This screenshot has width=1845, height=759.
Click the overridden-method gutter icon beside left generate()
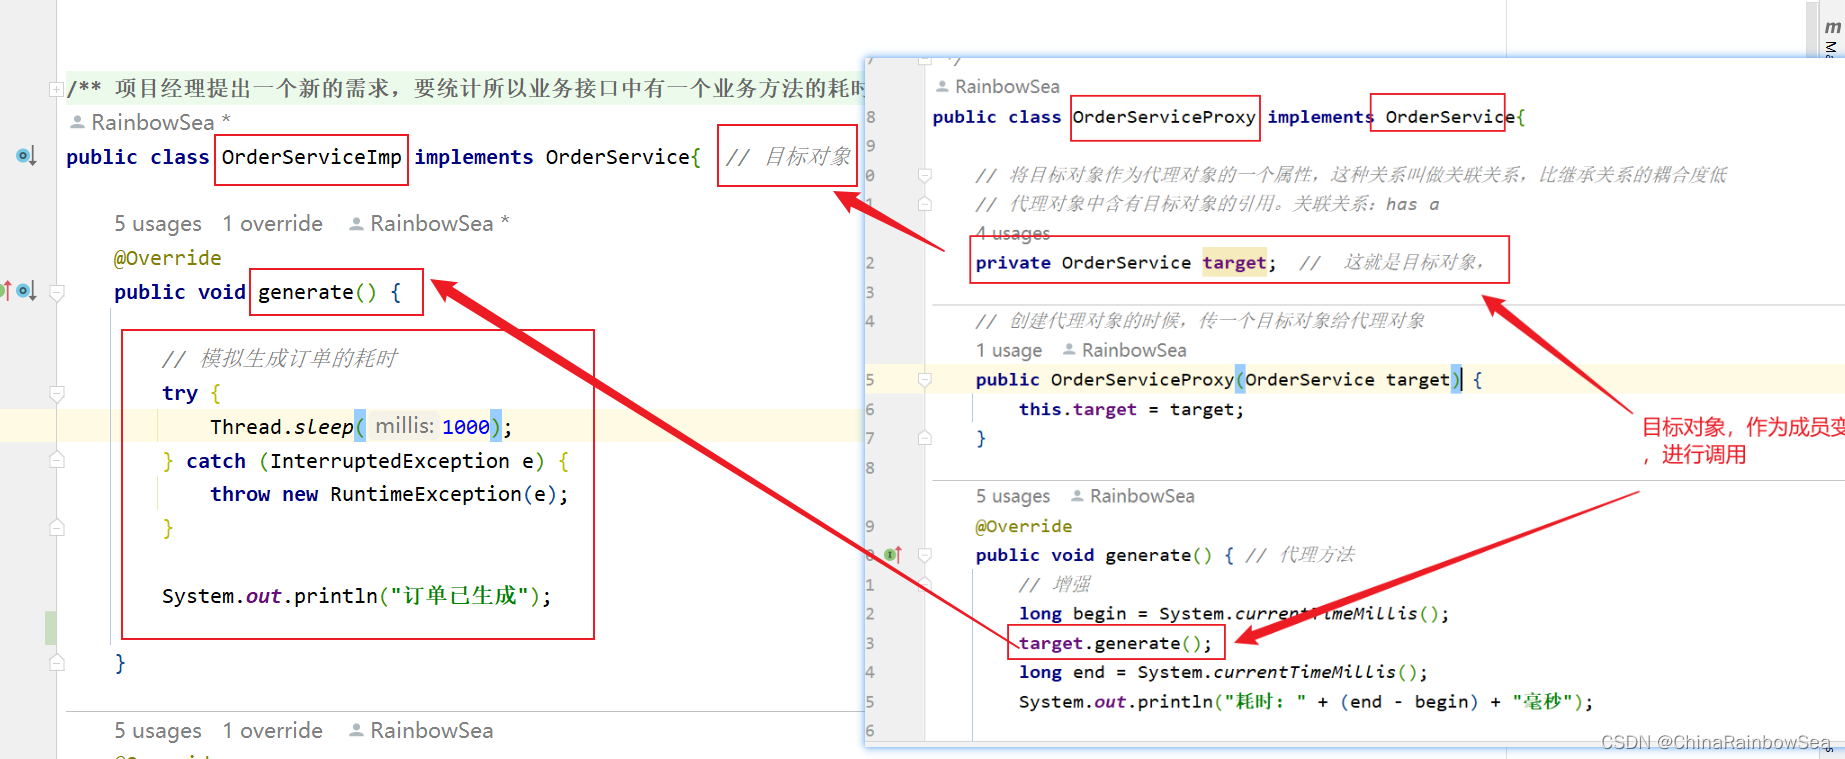(27, 291)
